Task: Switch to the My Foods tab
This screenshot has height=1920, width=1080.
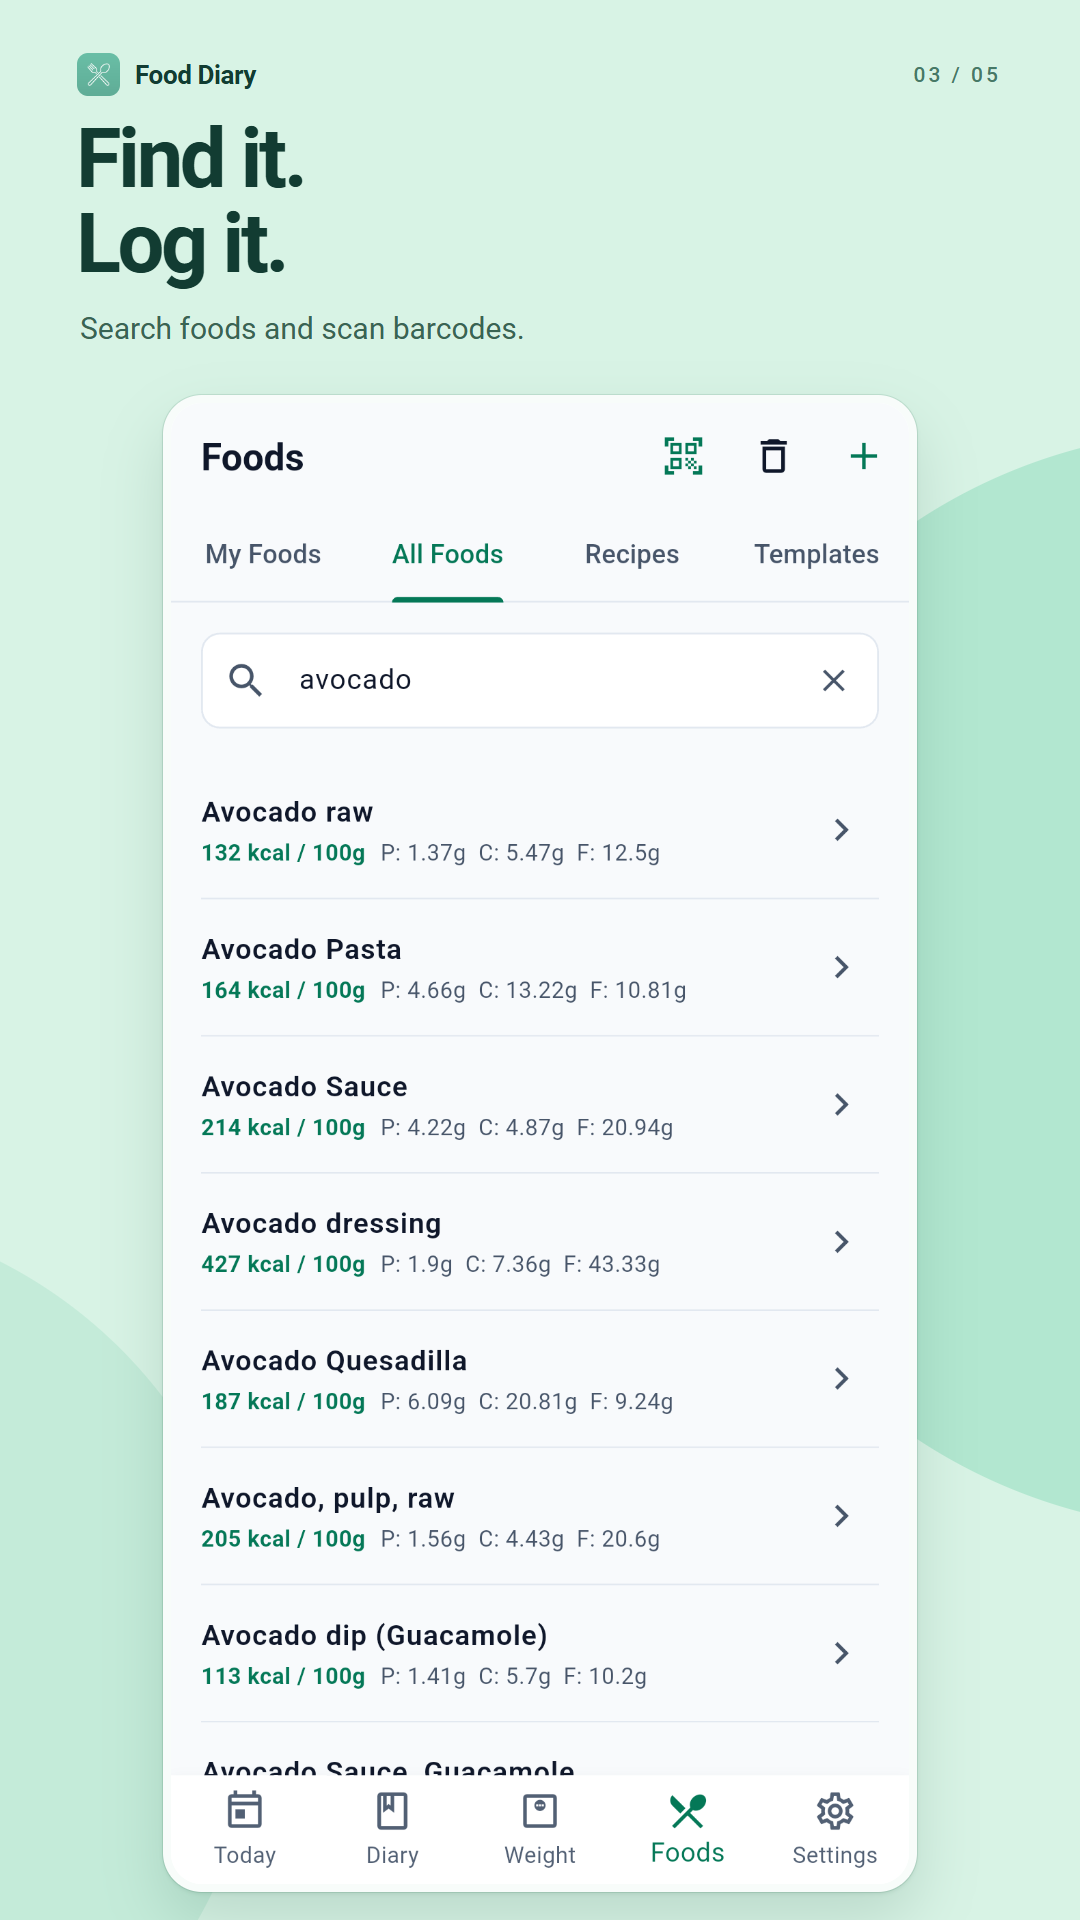Action: click(263, 555)
